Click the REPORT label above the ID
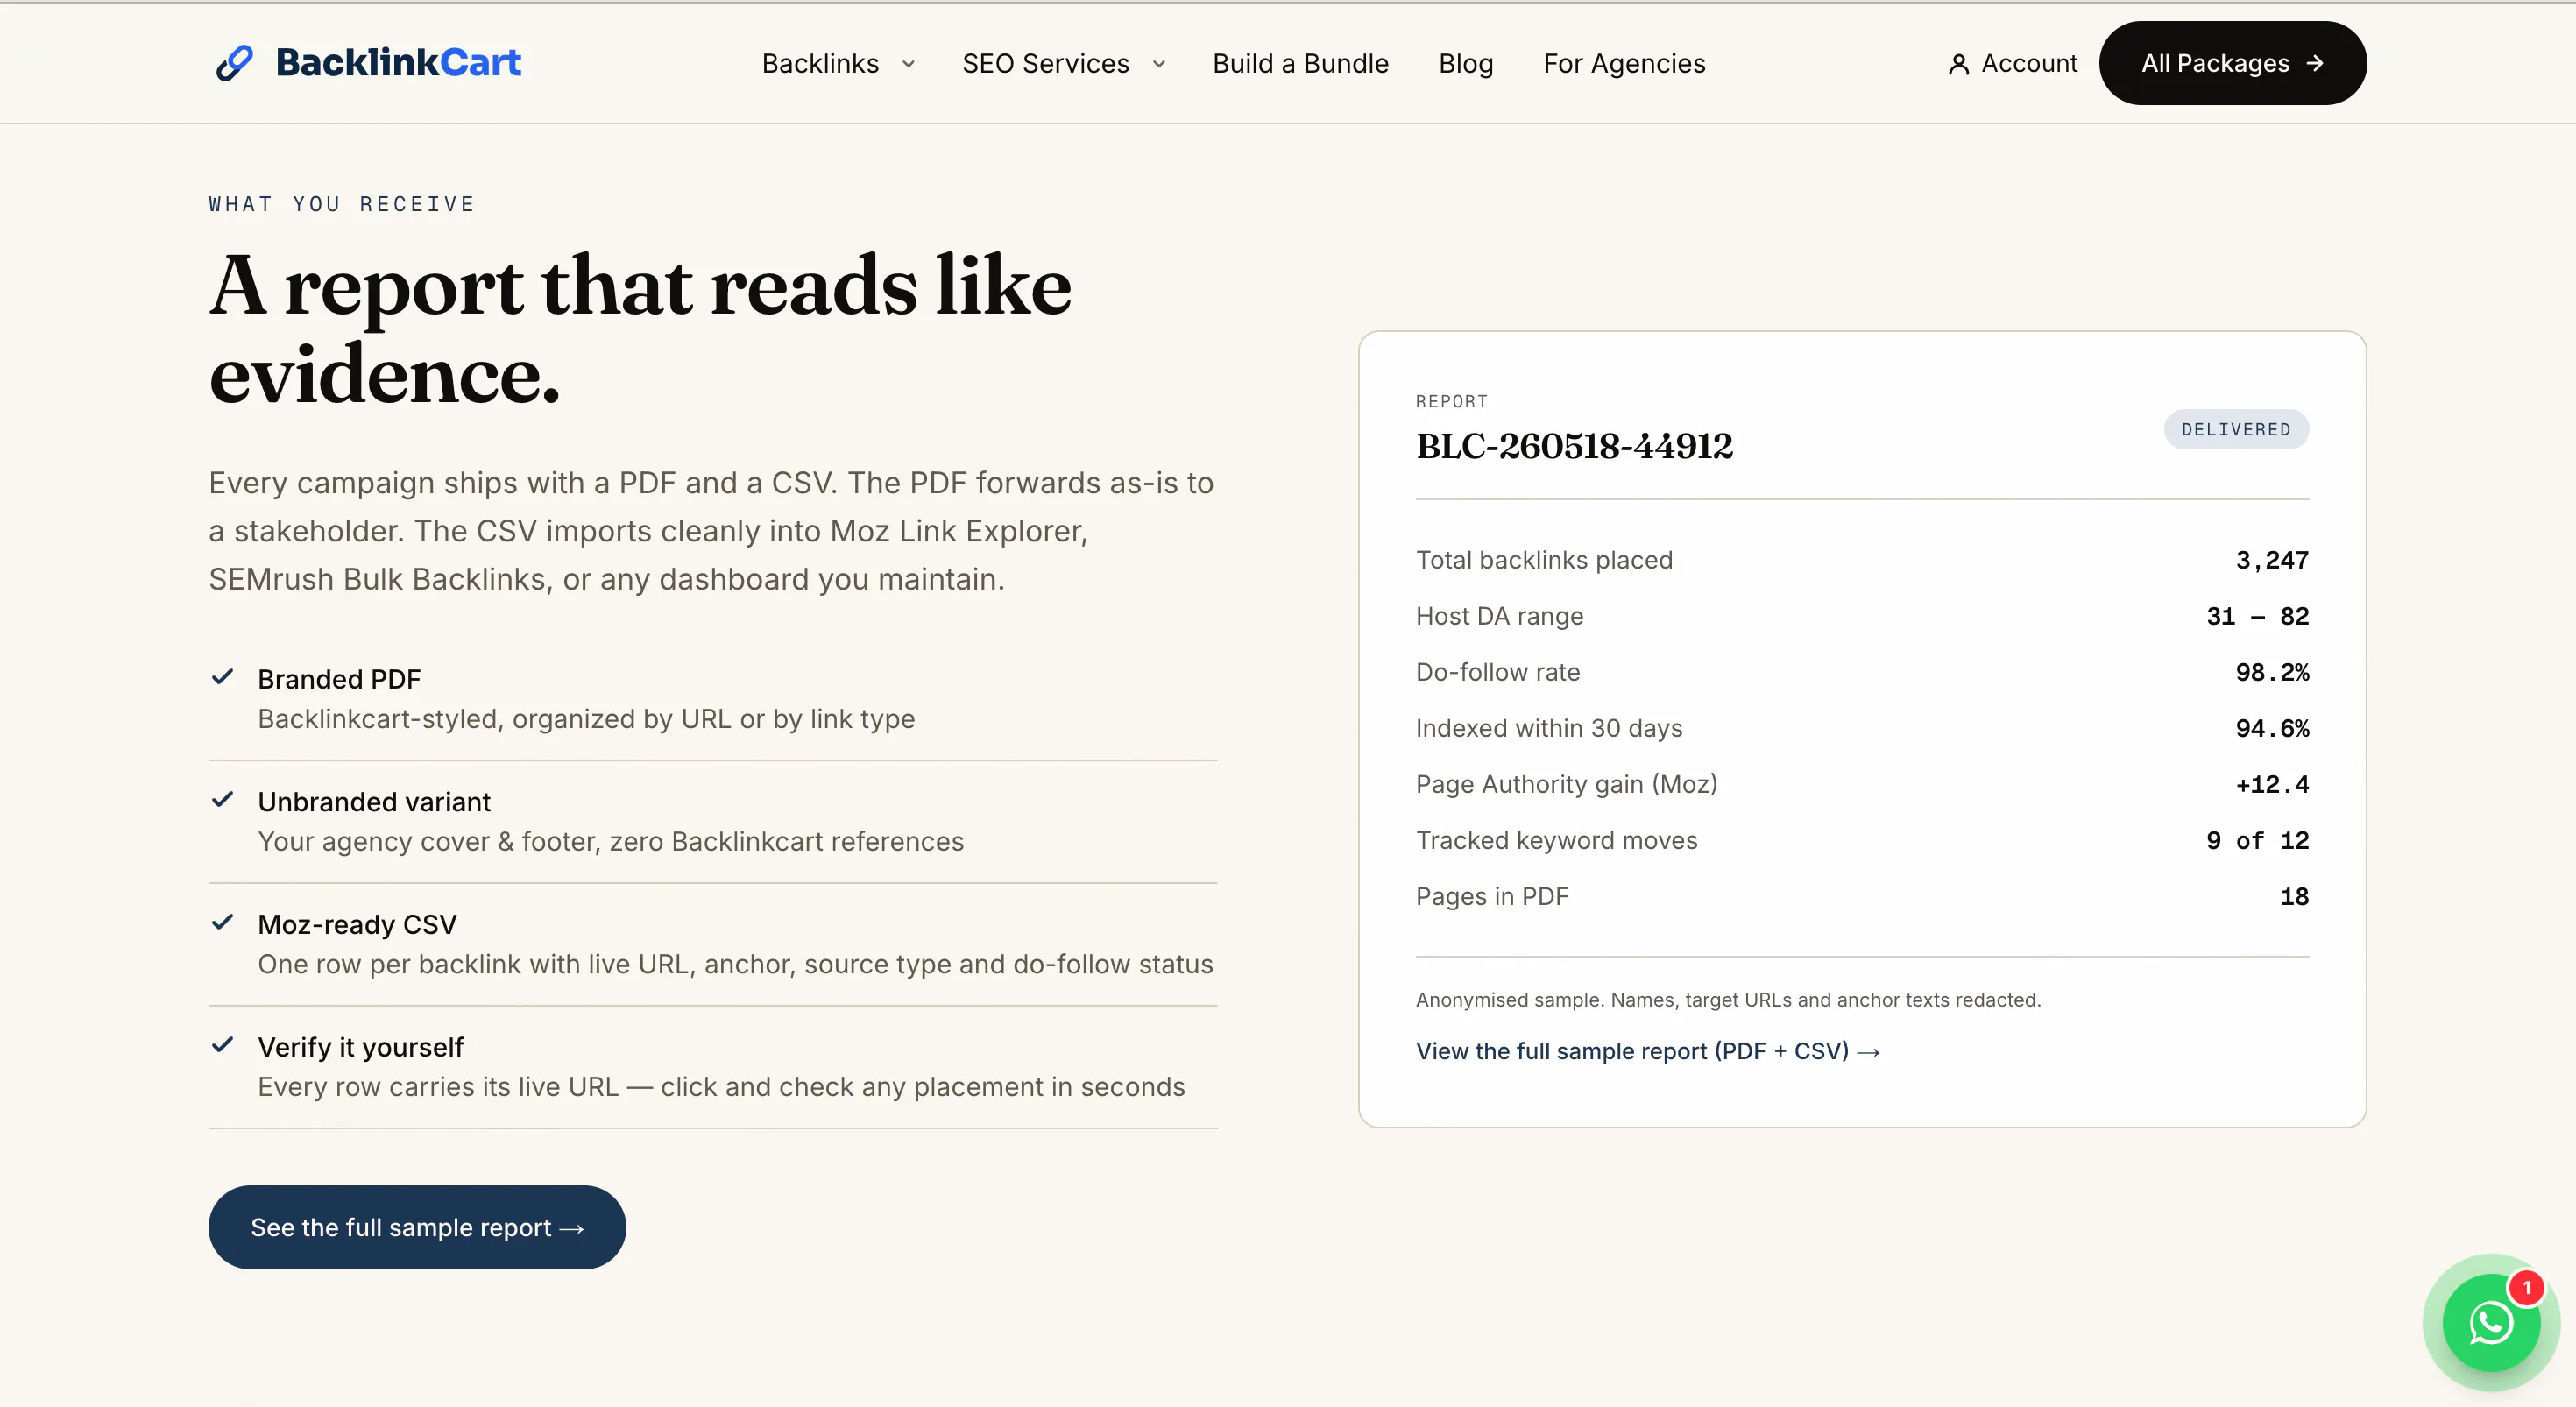 click(1451, 401)
